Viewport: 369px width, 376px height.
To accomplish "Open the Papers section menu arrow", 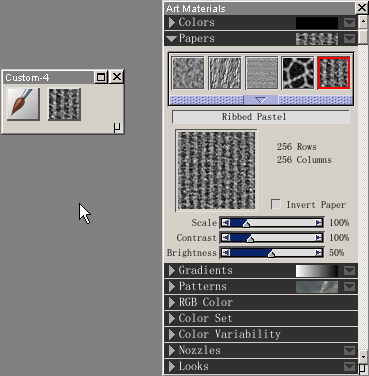I will pos(349,39).
